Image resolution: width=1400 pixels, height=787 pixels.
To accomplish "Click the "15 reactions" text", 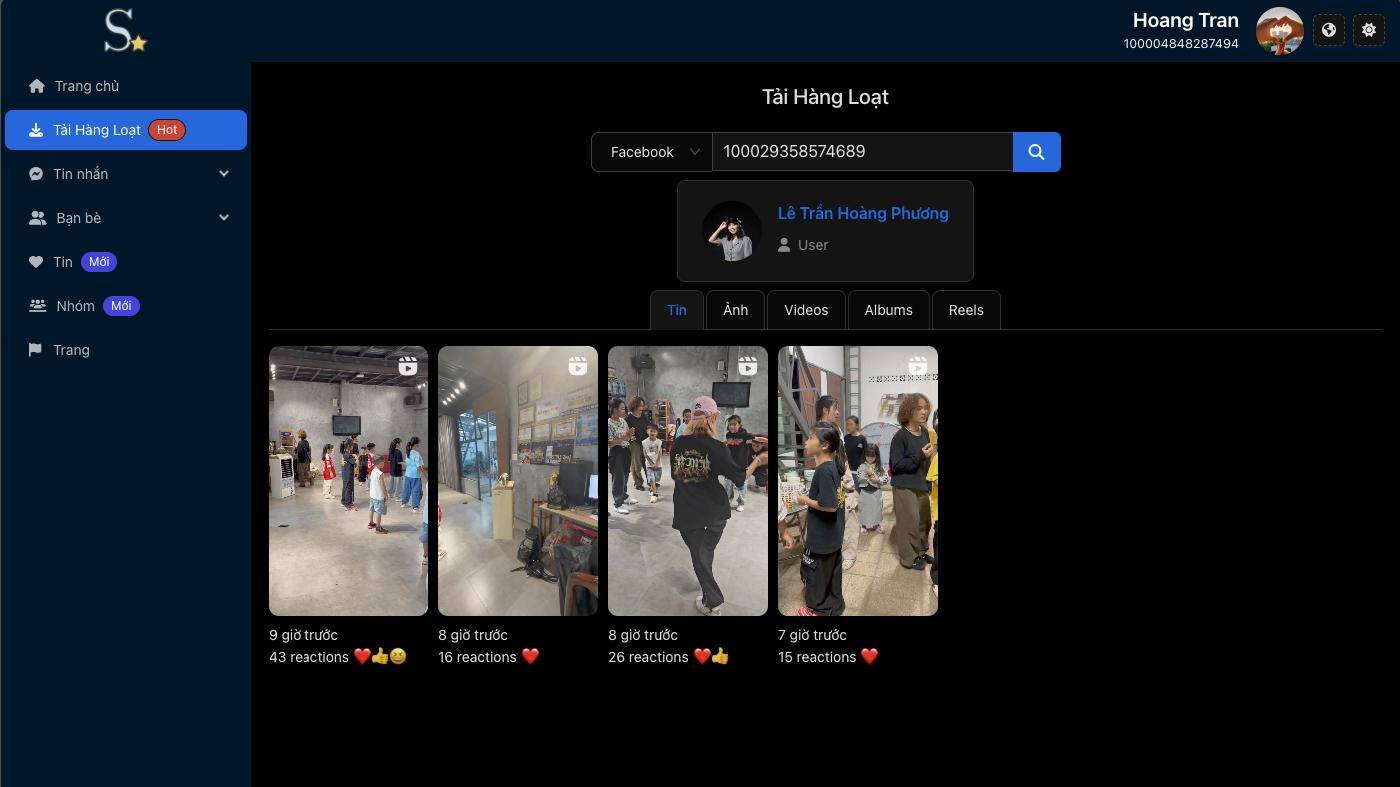I will [x=817, y=657].
